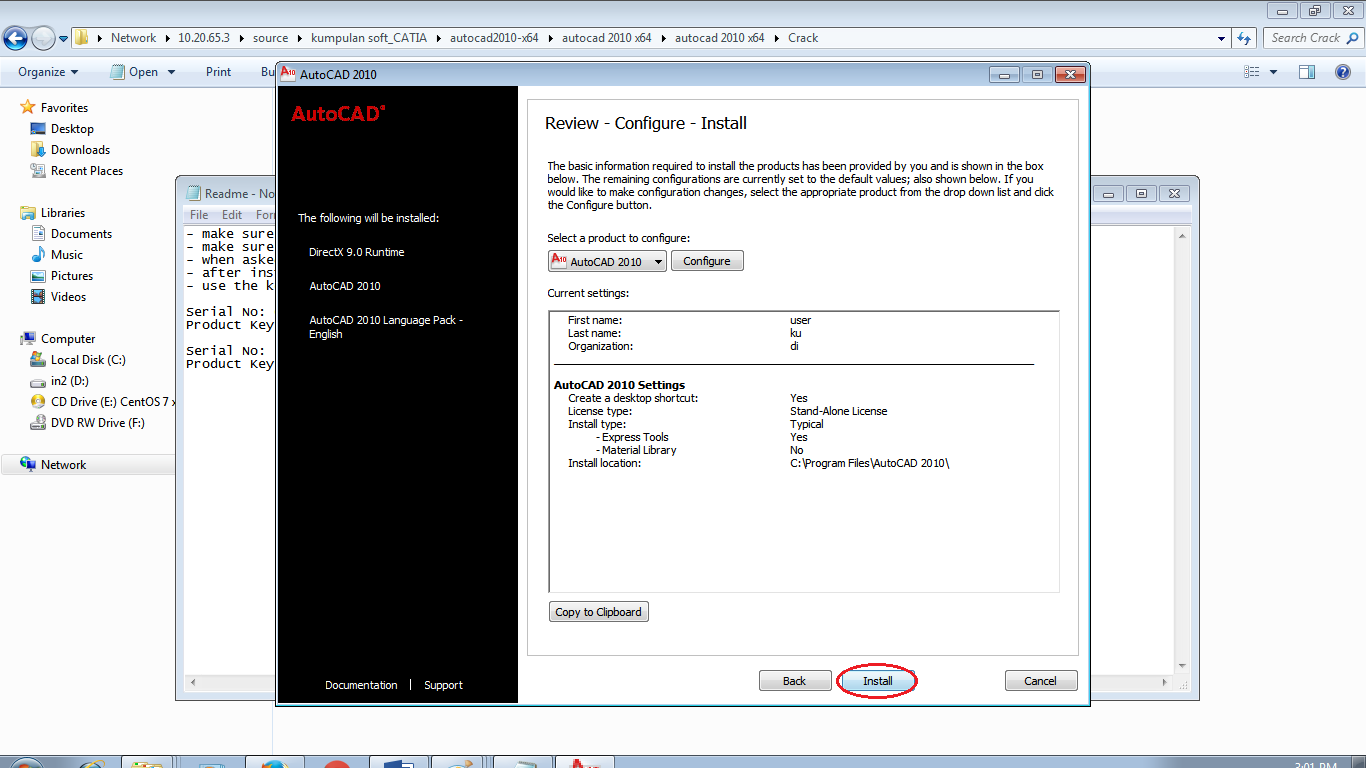Click the 'AutoCAD 2010 Settings' heading
Image resolution: width=1368 pixels, height=768 pixels.
tap(619, 385)
